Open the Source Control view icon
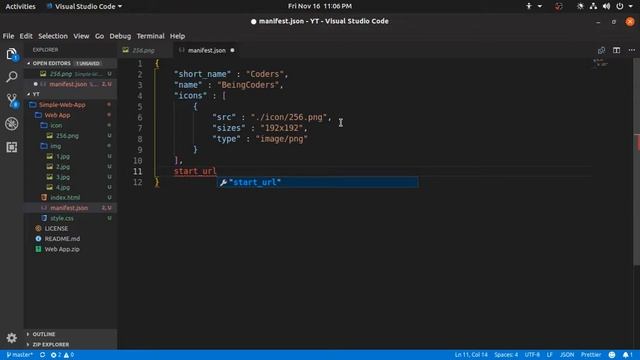640x360 pixels. (11, 100)
